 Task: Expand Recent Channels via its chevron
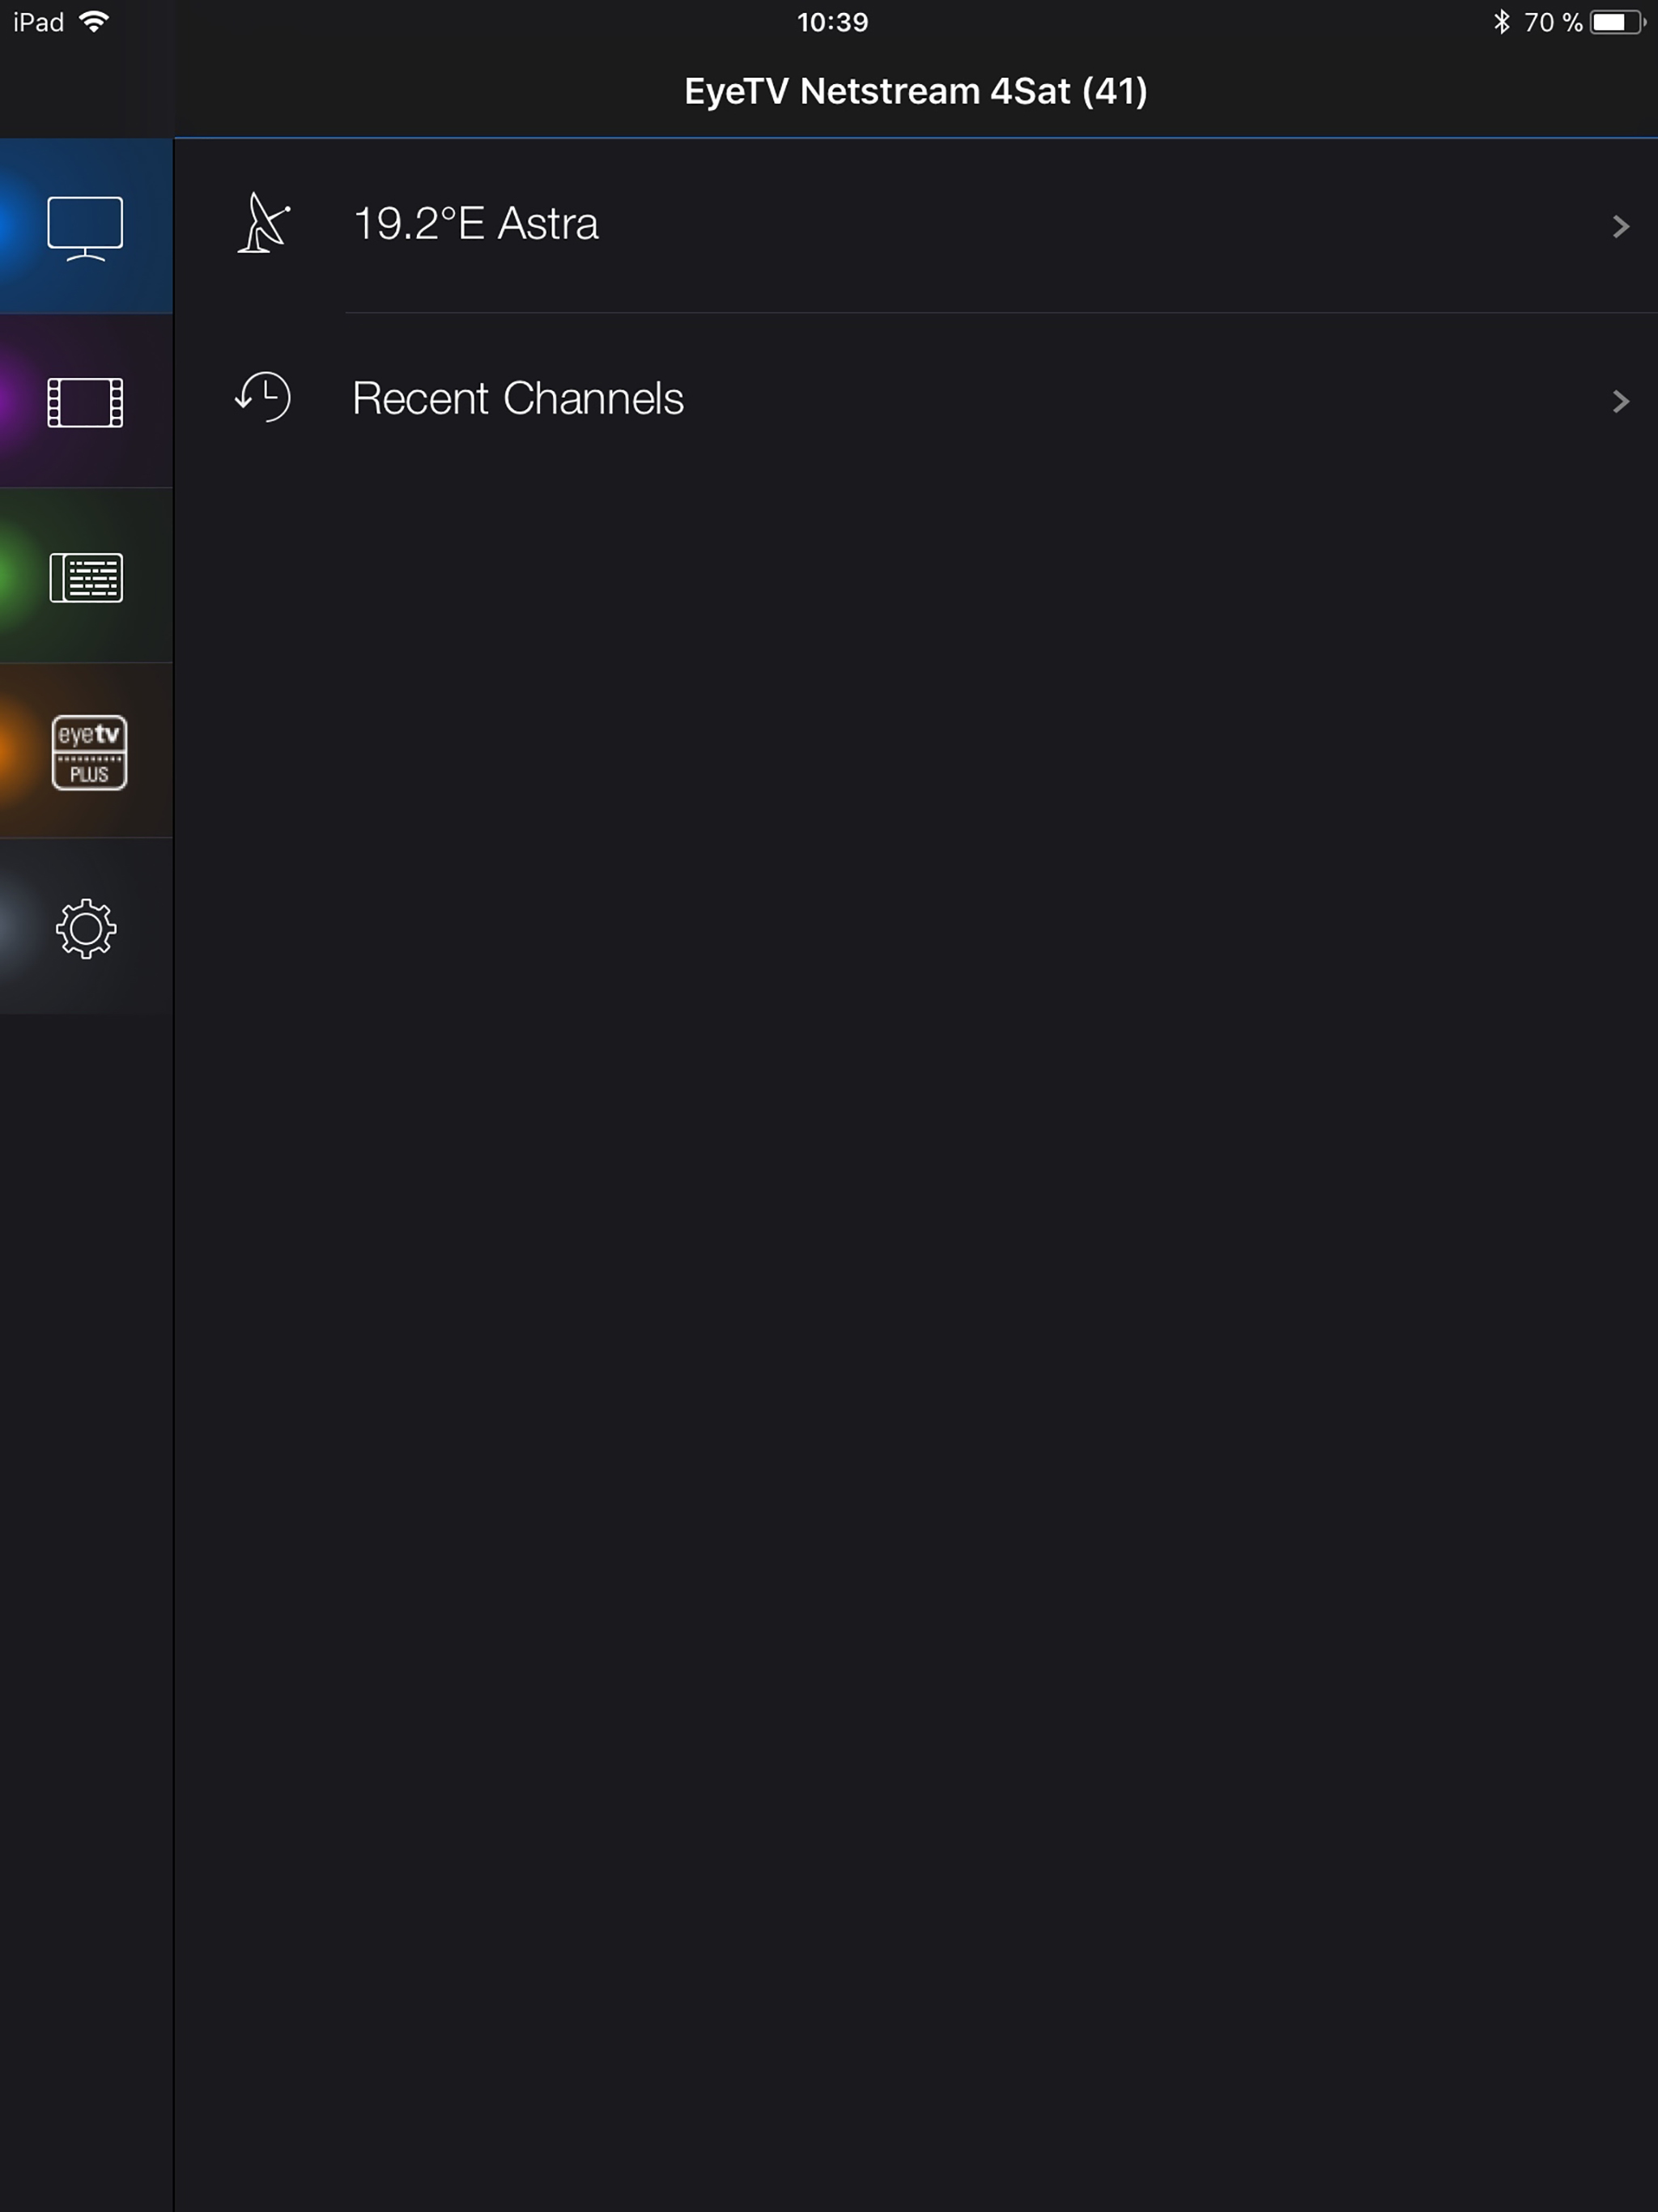click(1620, 401)
